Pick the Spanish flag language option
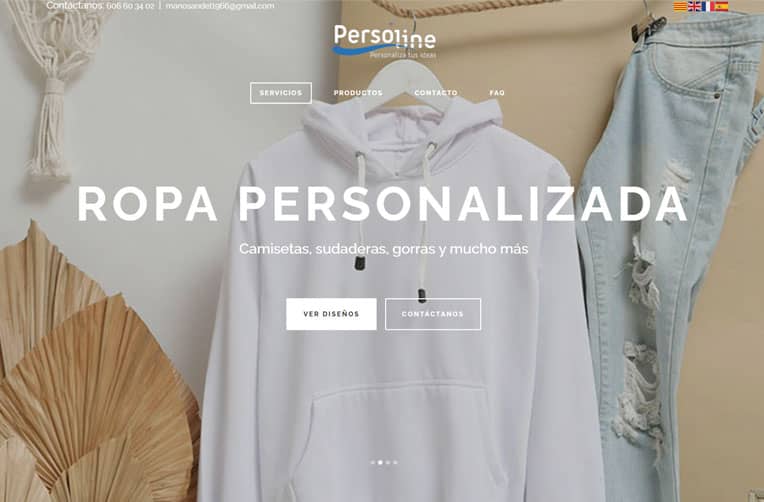 coord(722,6)
